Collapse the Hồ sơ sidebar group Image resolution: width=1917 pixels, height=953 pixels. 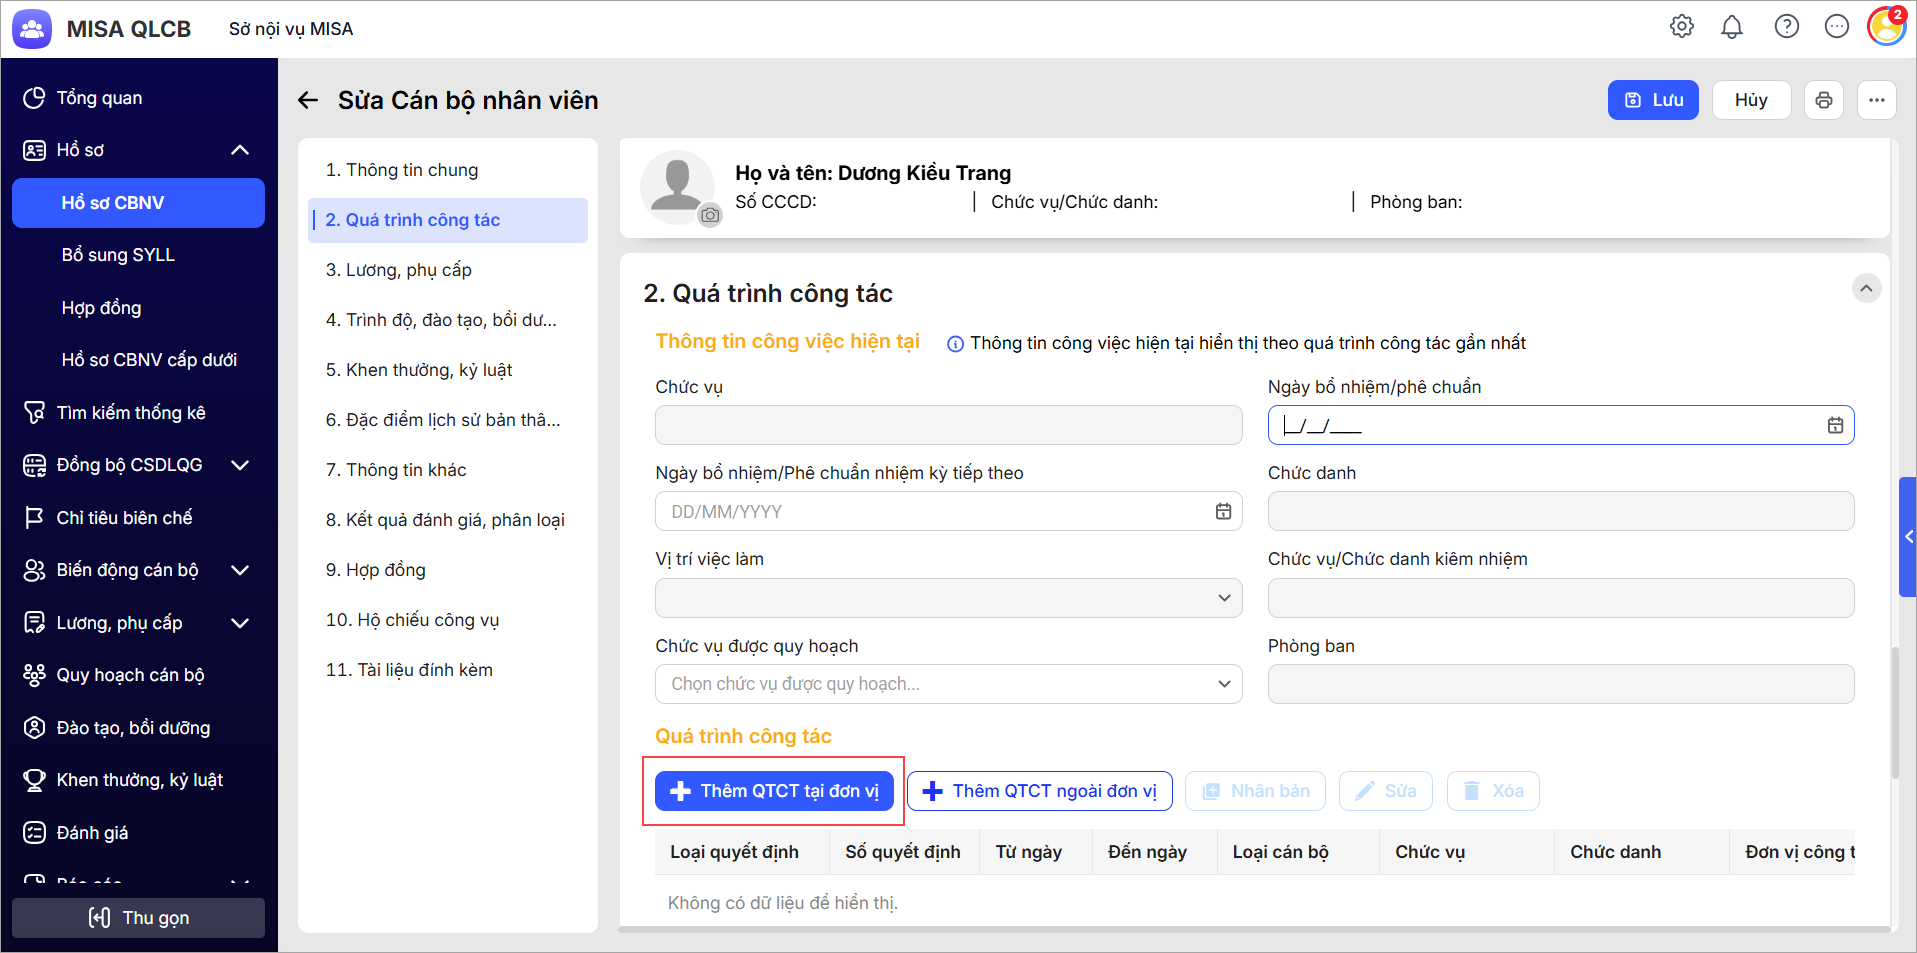click(x=240, y=150)
